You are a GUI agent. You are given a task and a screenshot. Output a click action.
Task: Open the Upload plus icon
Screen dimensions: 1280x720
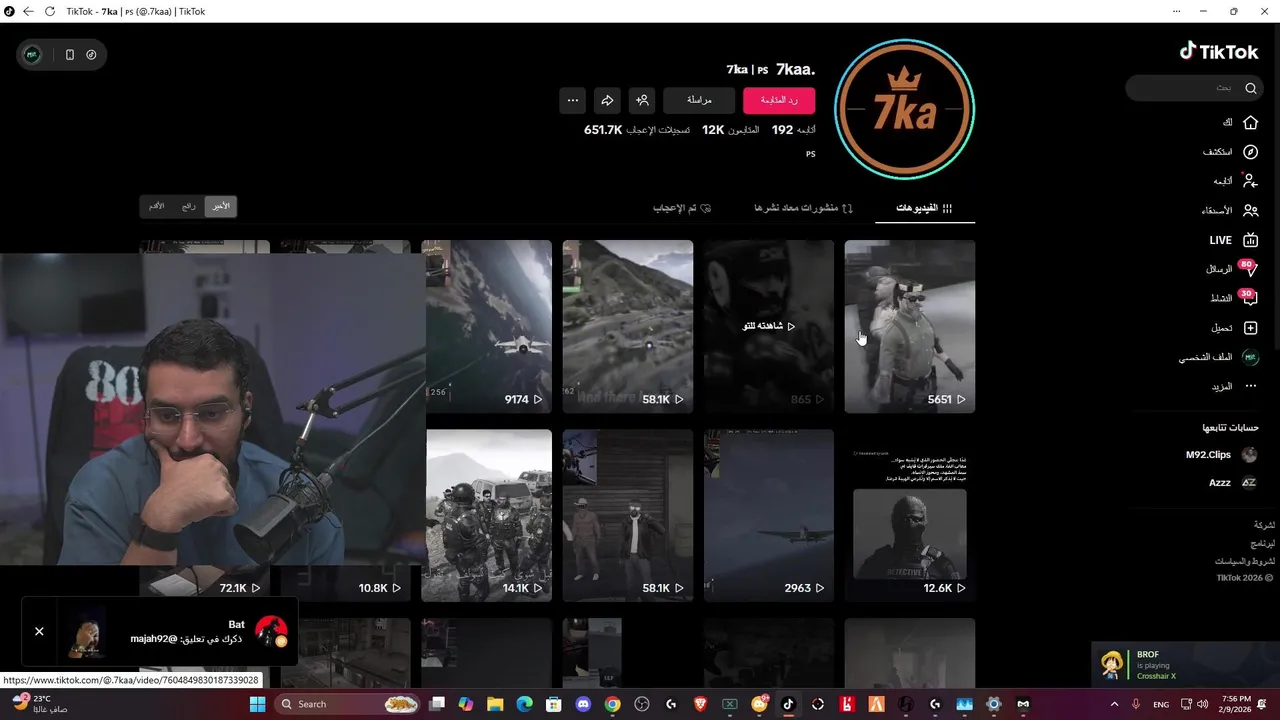pyautogui.click(x=1250, y=328)
